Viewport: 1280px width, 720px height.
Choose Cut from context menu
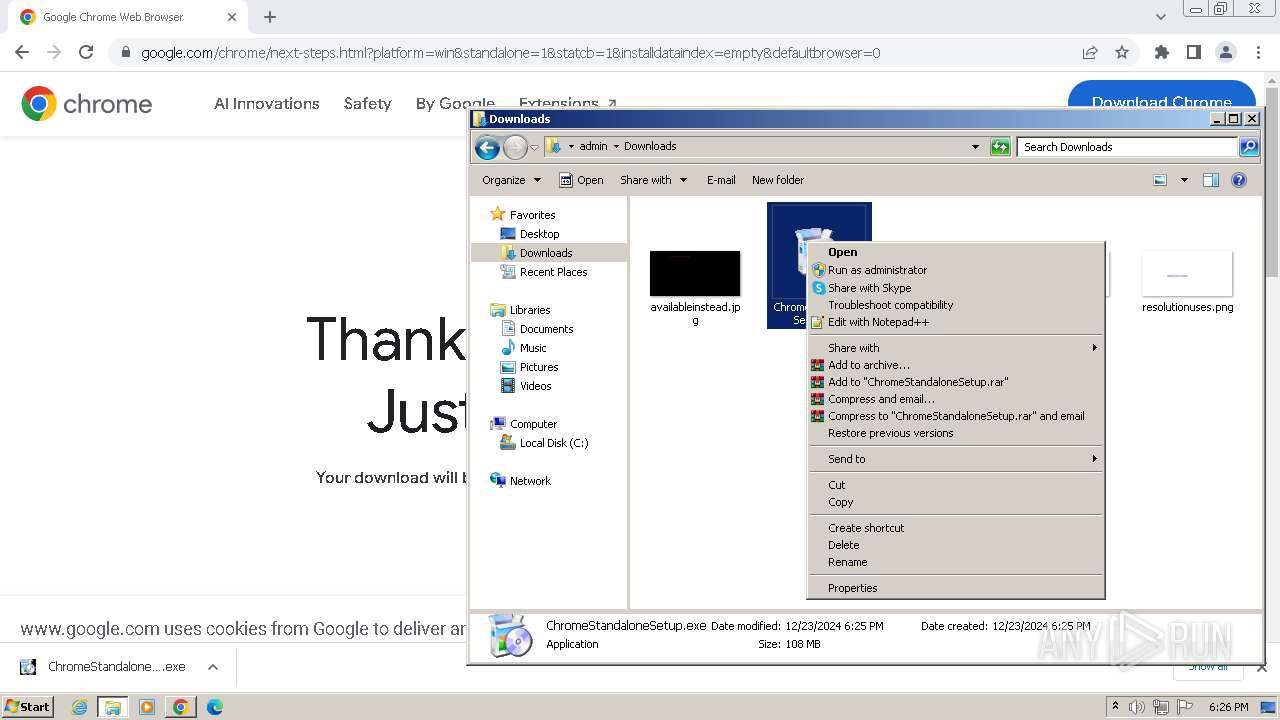pos(956,485)
